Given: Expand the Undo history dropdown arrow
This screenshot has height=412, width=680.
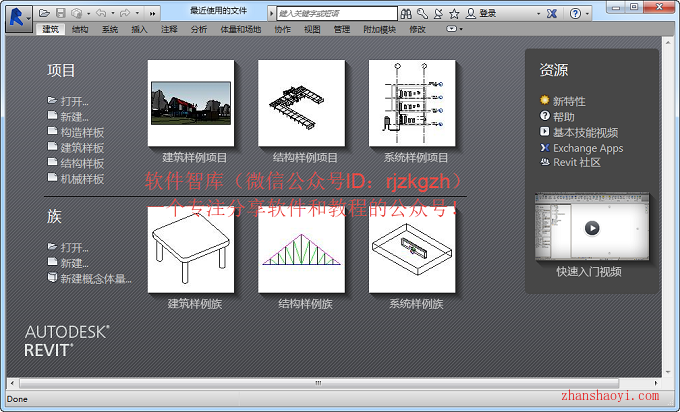Looking at the screenshot, I should (113, 14).
